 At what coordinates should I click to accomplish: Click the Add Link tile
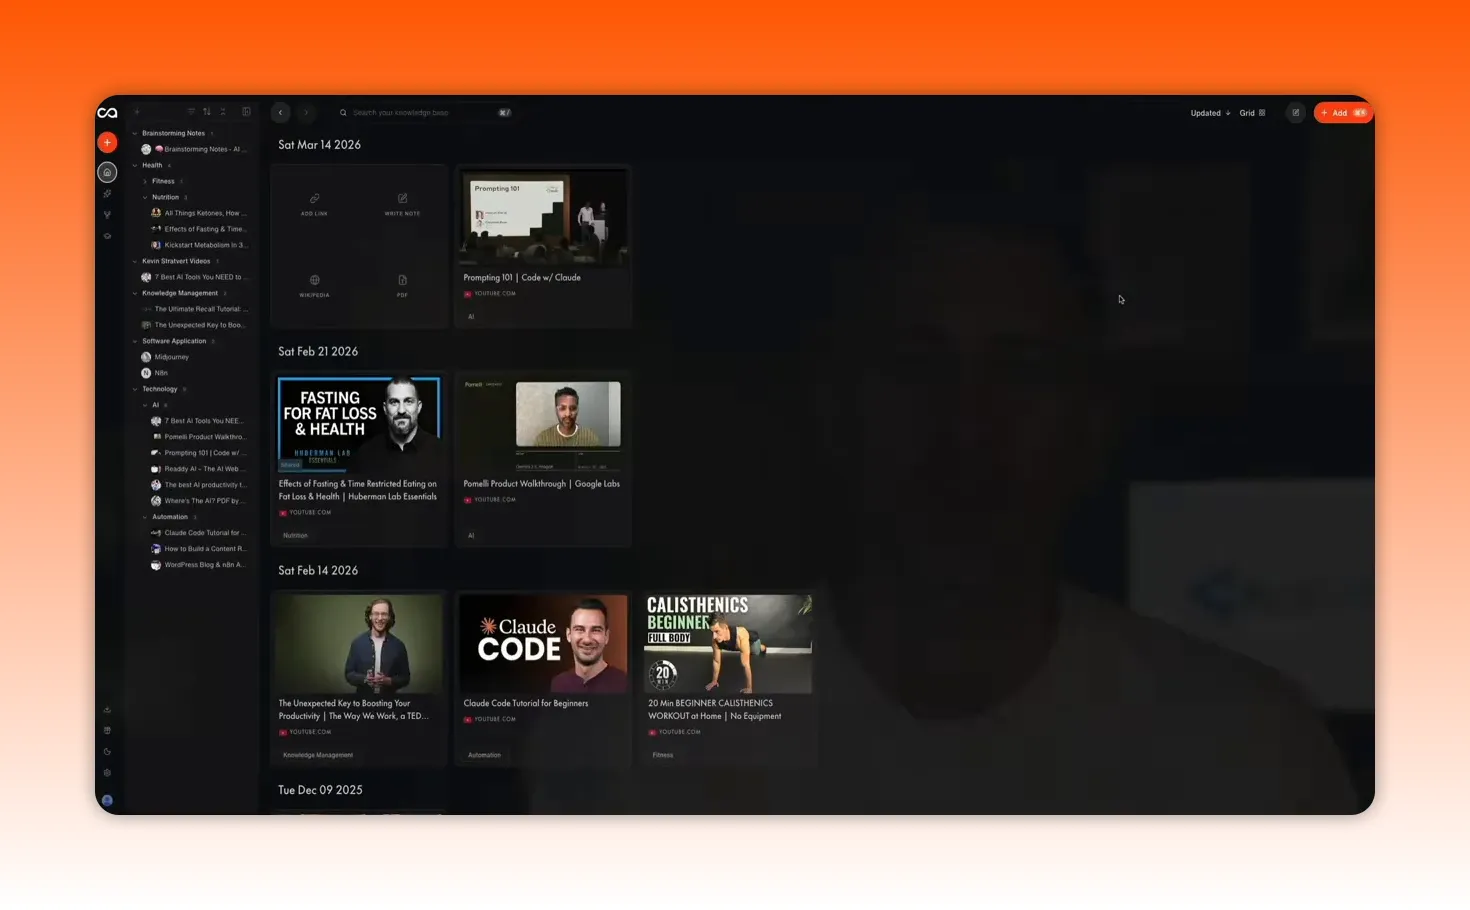[x=314, y=204]
